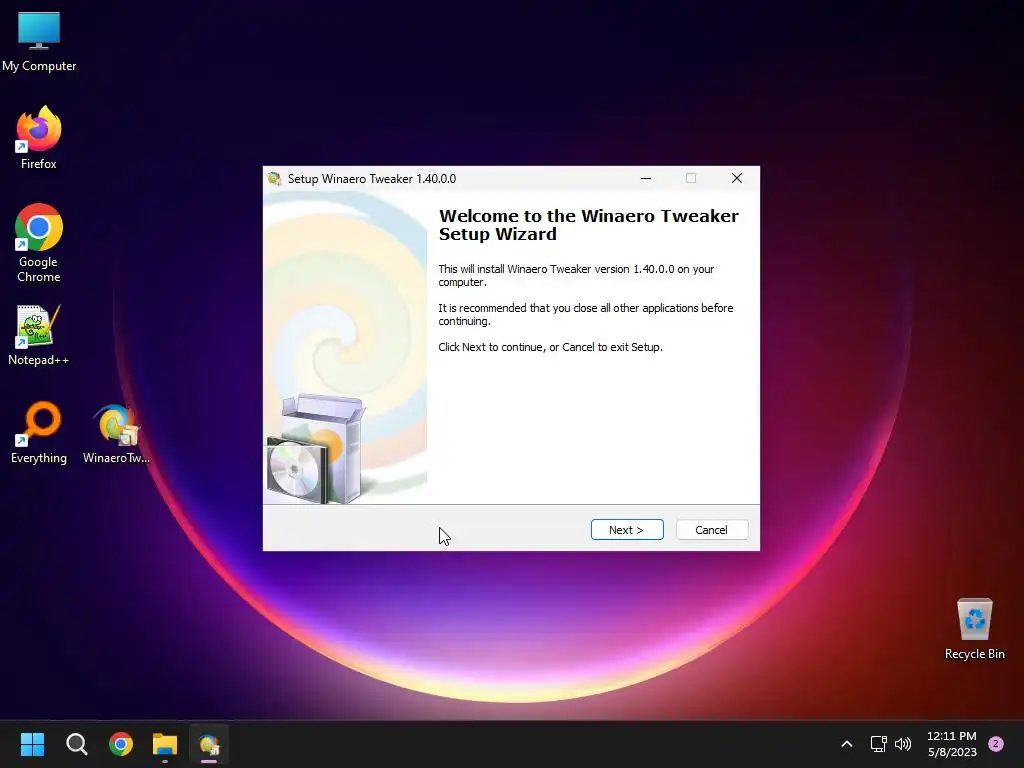Close the Setup Winaero Tweaker window

737,178
